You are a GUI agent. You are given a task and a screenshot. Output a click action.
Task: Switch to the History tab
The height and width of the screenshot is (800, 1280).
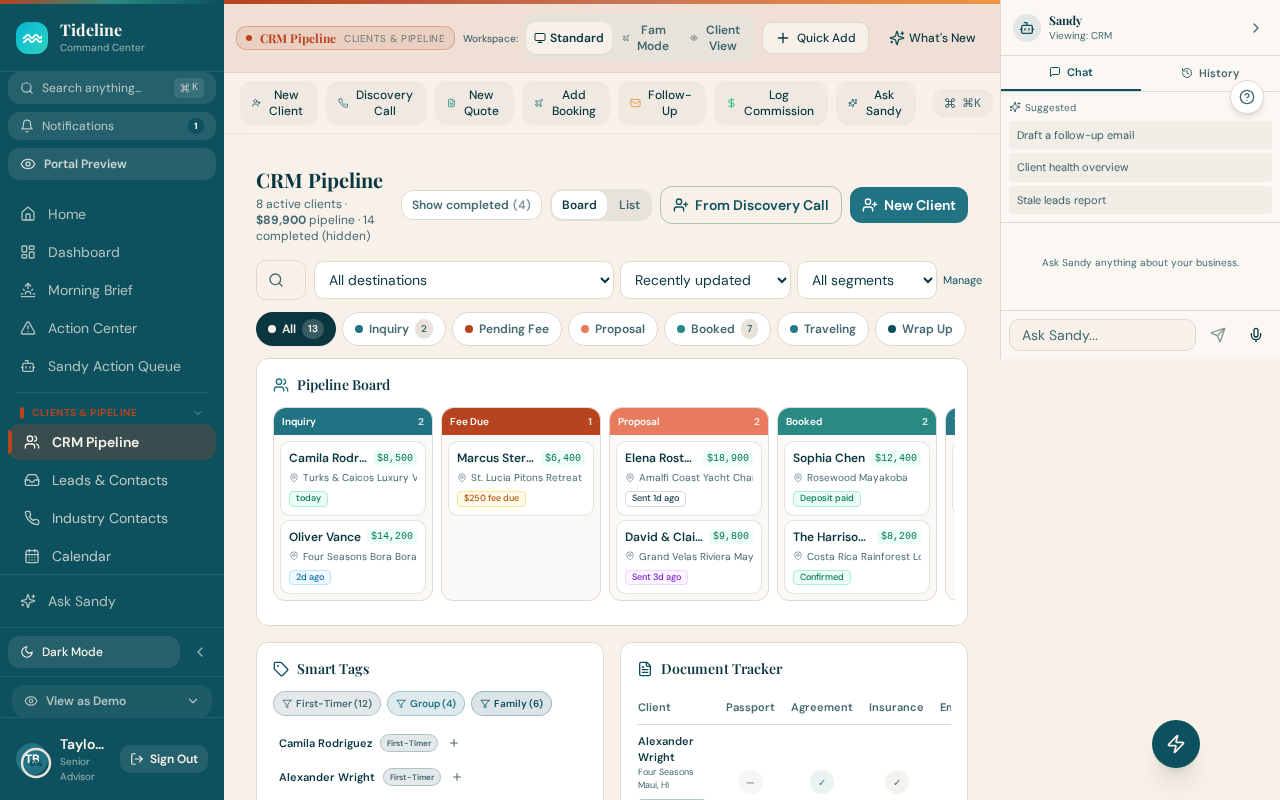tap(1210, 73)
